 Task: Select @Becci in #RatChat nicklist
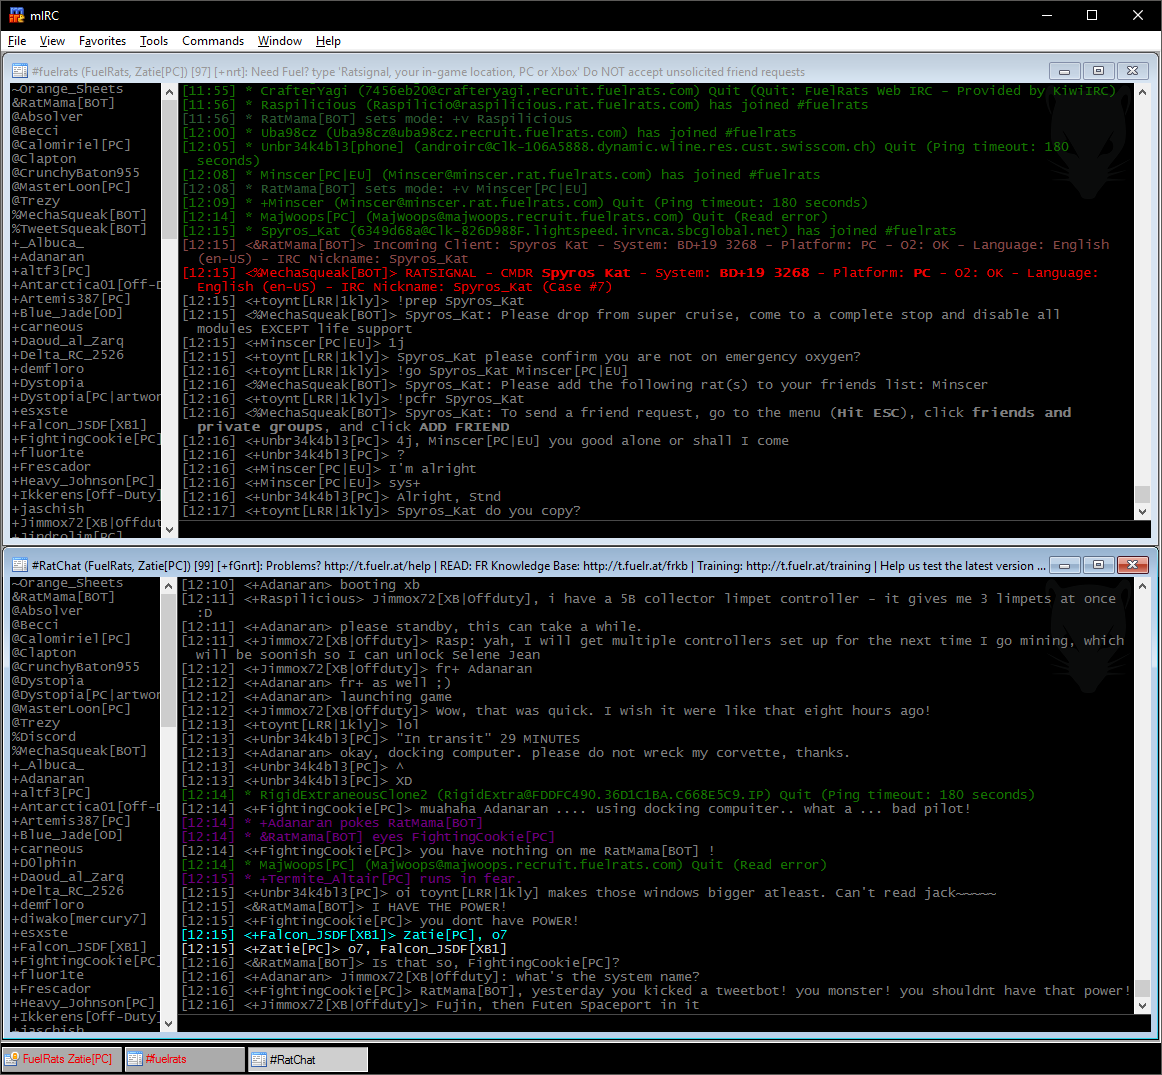tap(36, 625)
